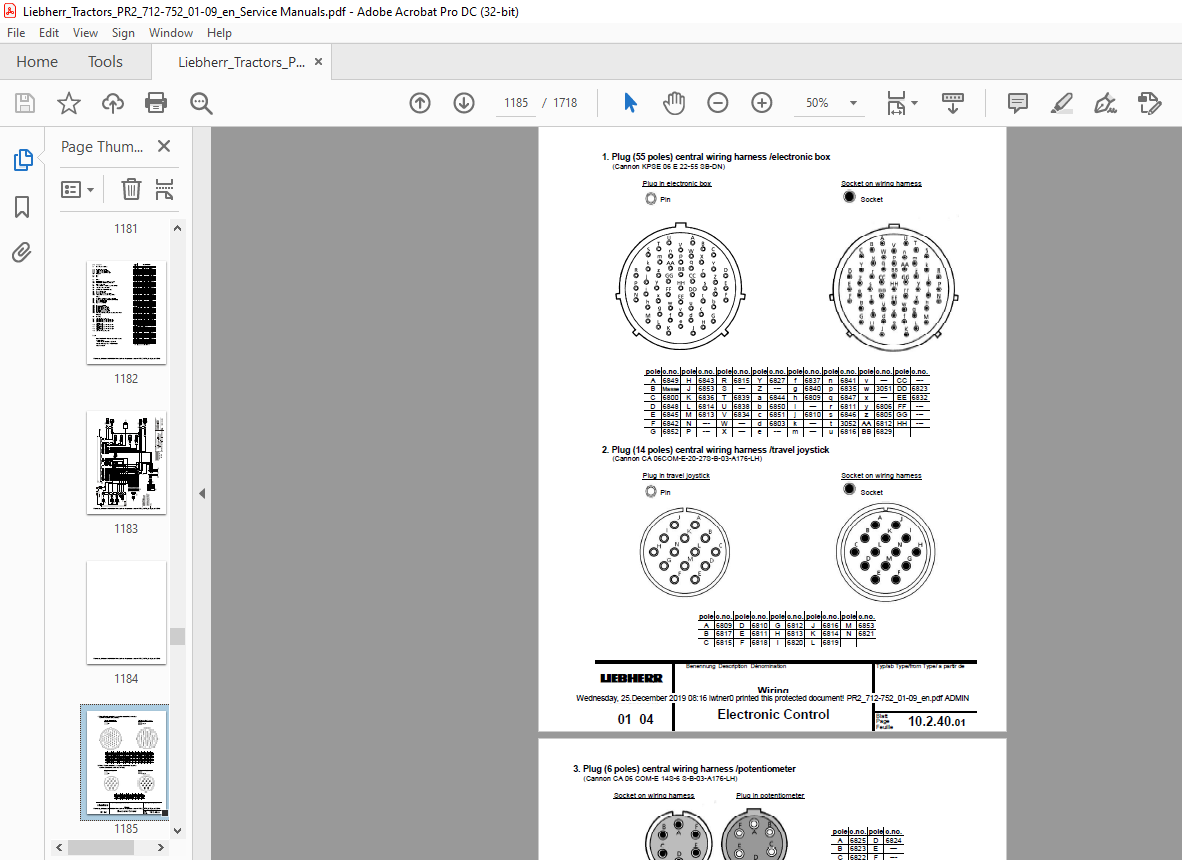
Task: Switch to the Tools tab
Action: coord(105,62)
